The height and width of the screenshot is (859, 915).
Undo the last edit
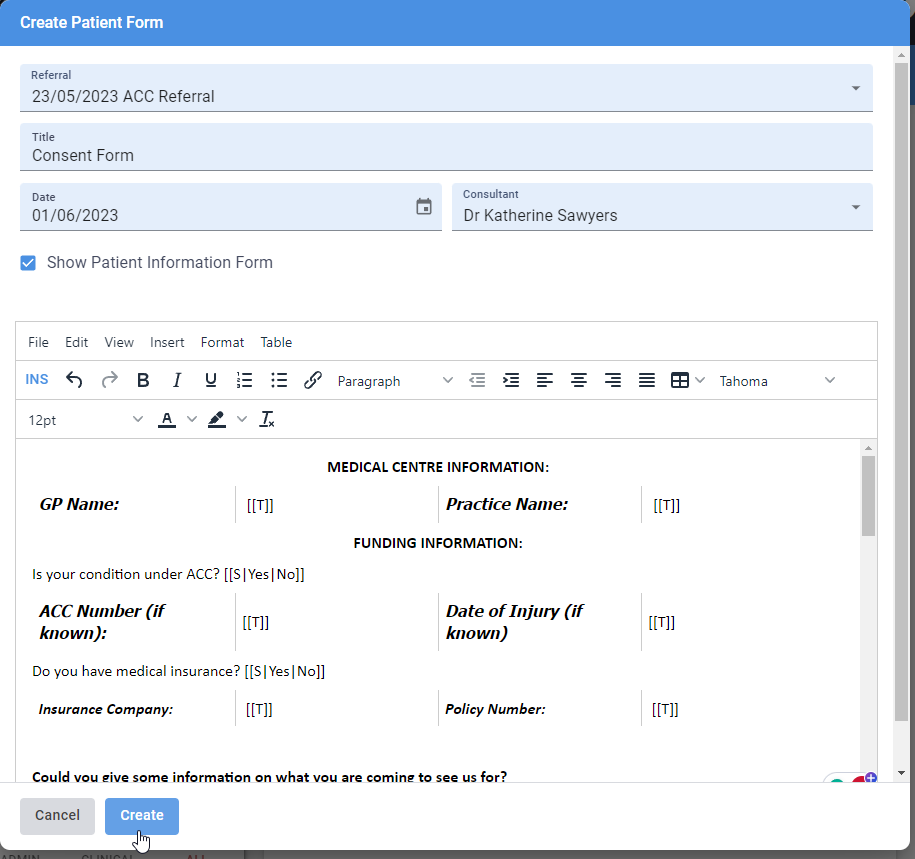[72, 380]
